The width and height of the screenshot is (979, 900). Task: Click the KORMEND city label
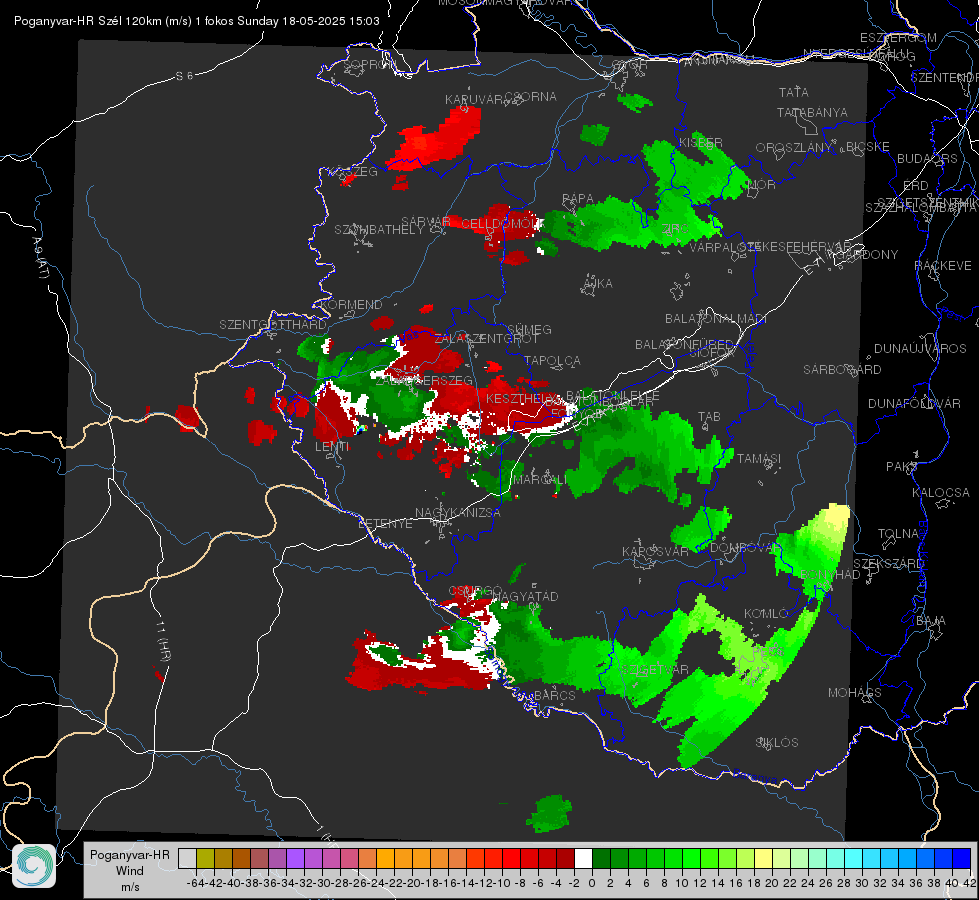pos(350,305)
